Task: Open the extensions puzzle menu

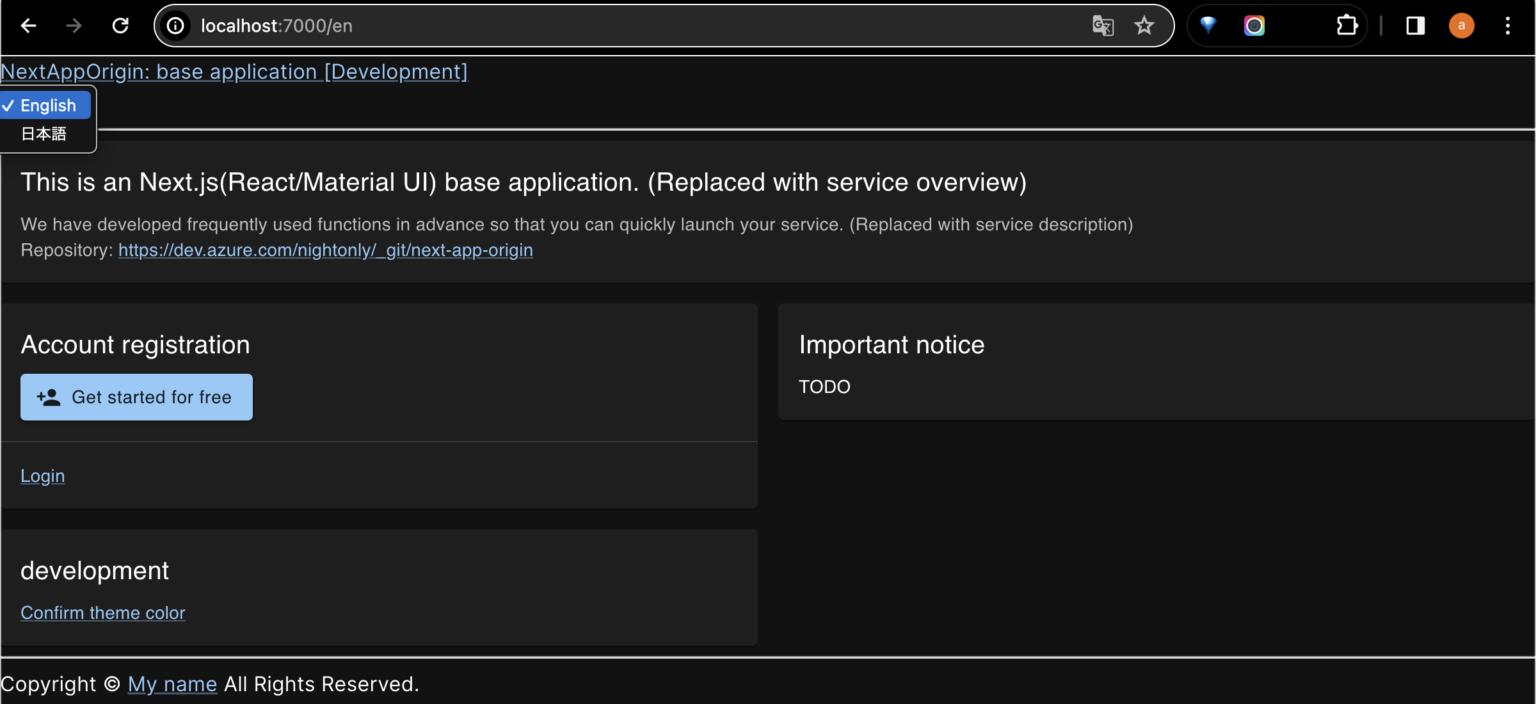Action: pos(1347,26)
